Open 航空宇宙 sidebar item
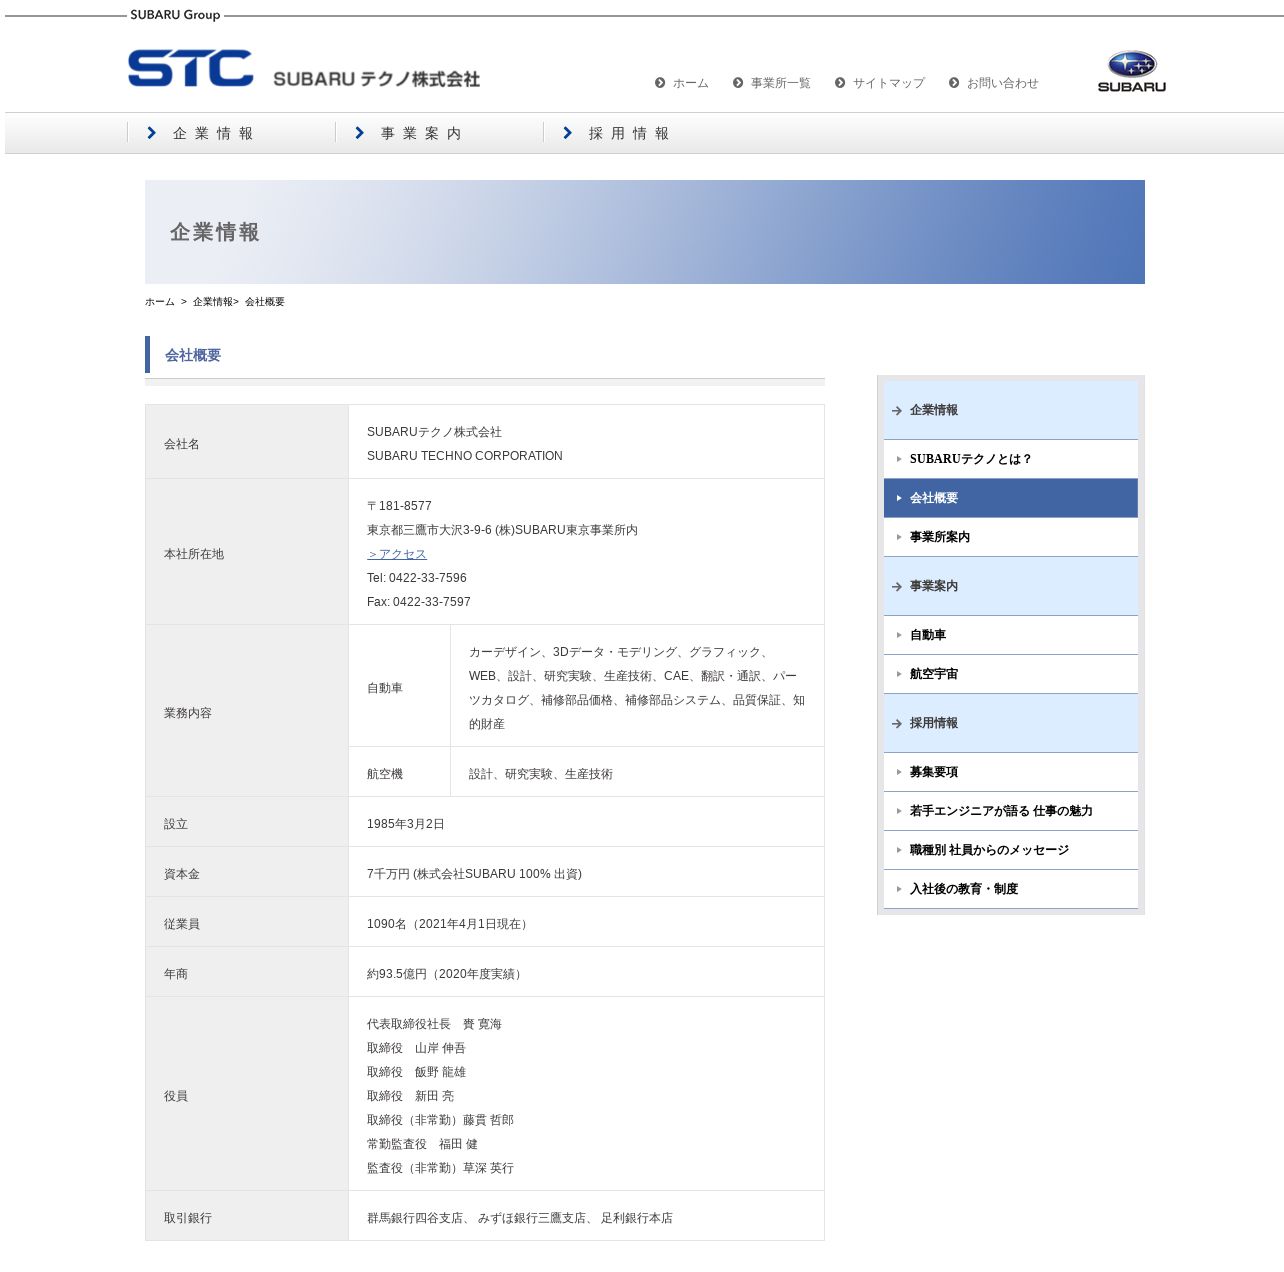 click(x=1011, y=674)
